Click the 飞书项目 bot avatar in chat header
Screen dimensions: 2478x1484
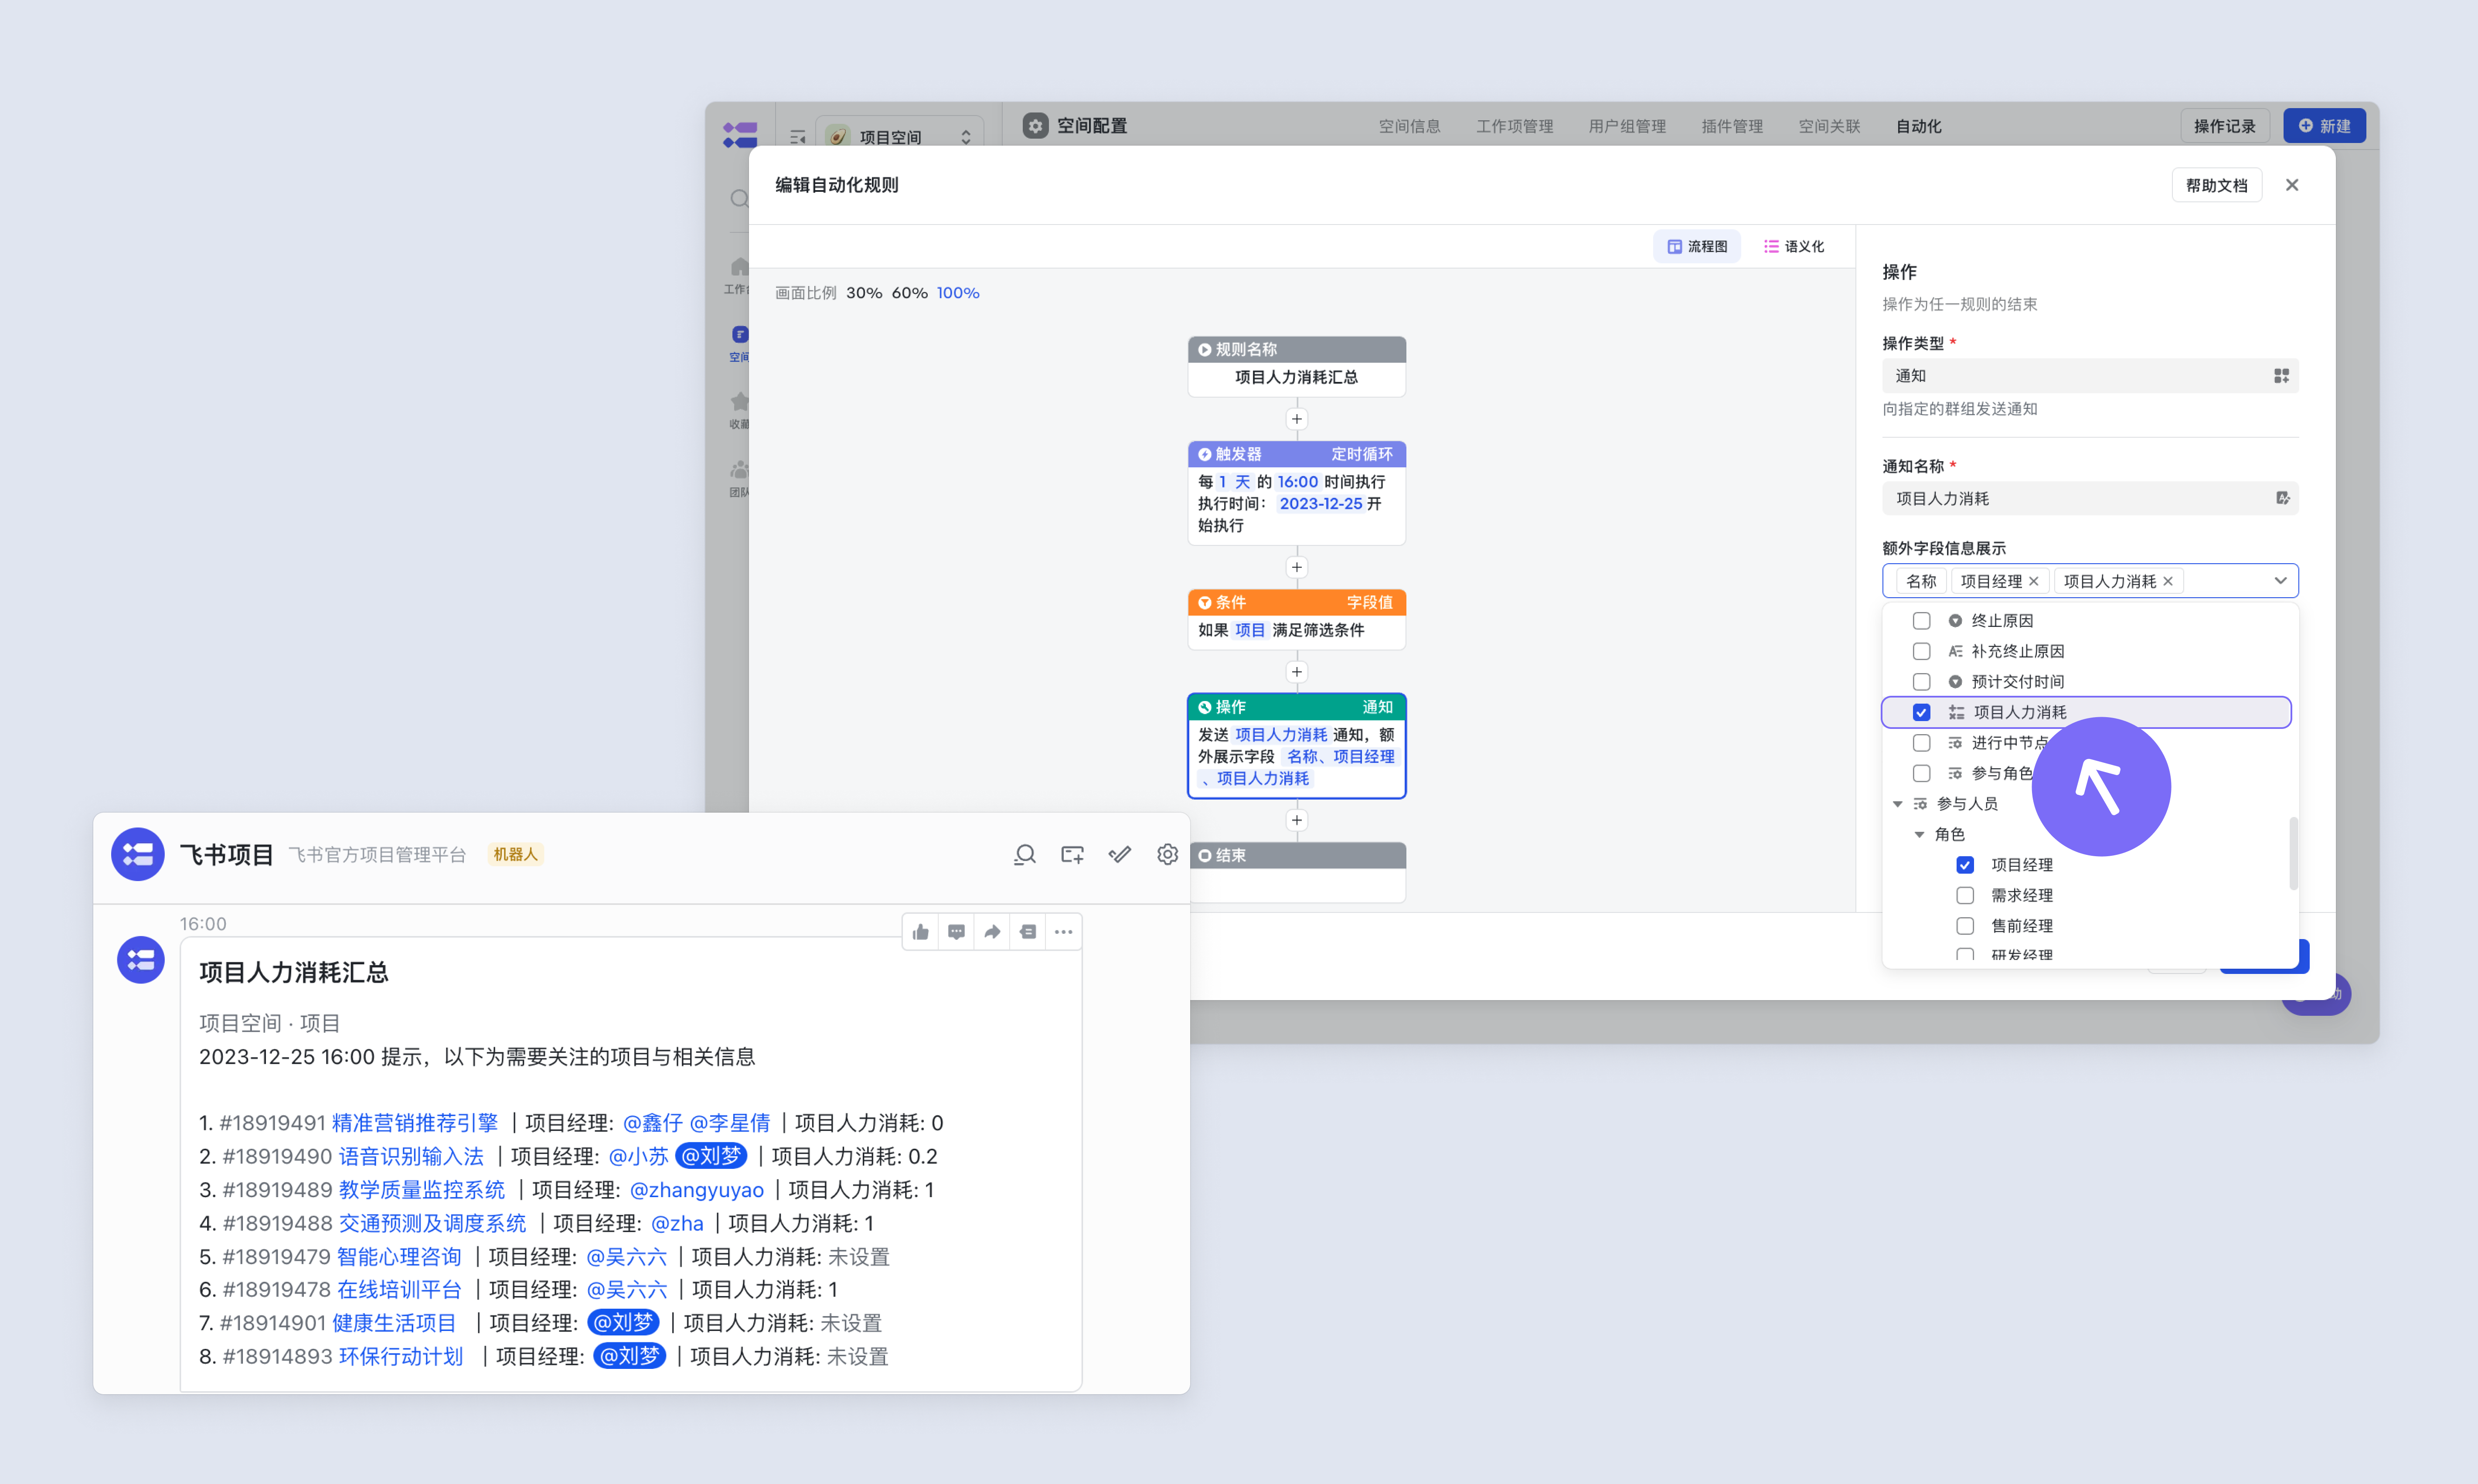pyautogui.click(x=138, y=854)
